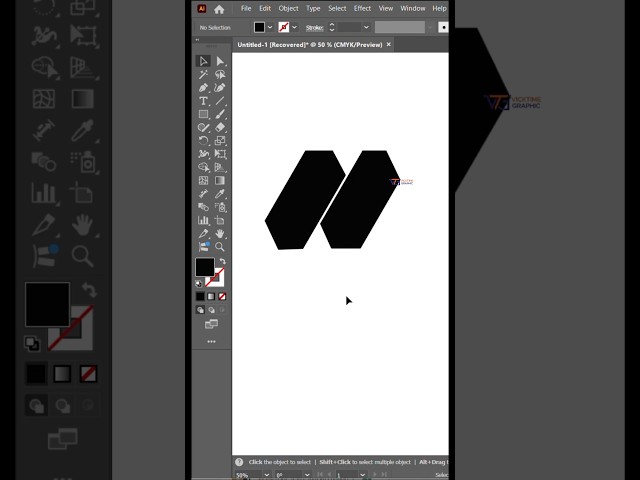
Task: Set paint mode to None
Action: click(x=222, y=296)
